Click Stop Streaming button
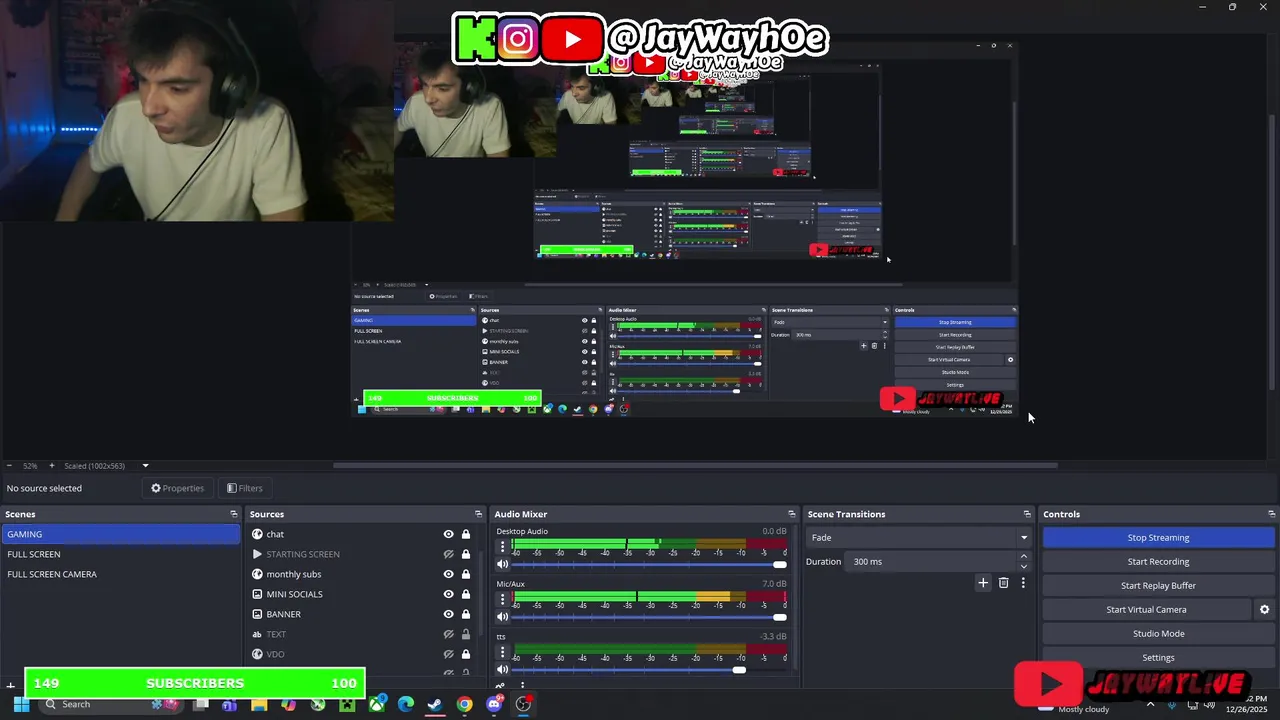The image size is (1280, 720). click(x=1158, y=537)
